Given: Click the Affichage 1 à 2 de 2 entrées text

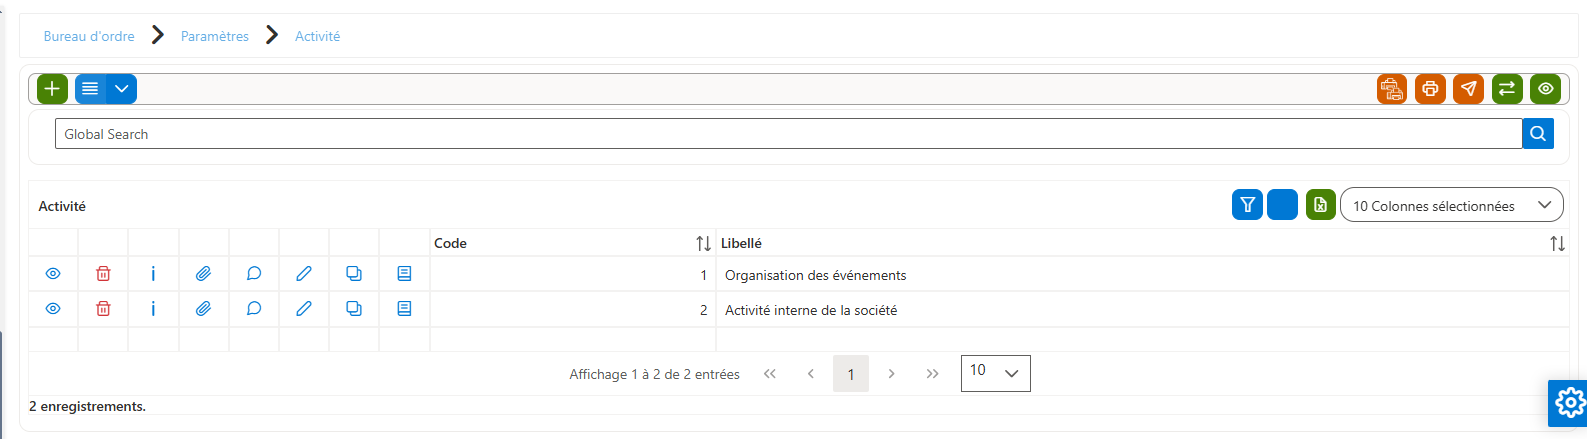Looking at the screenshot, I should (654, 374).
